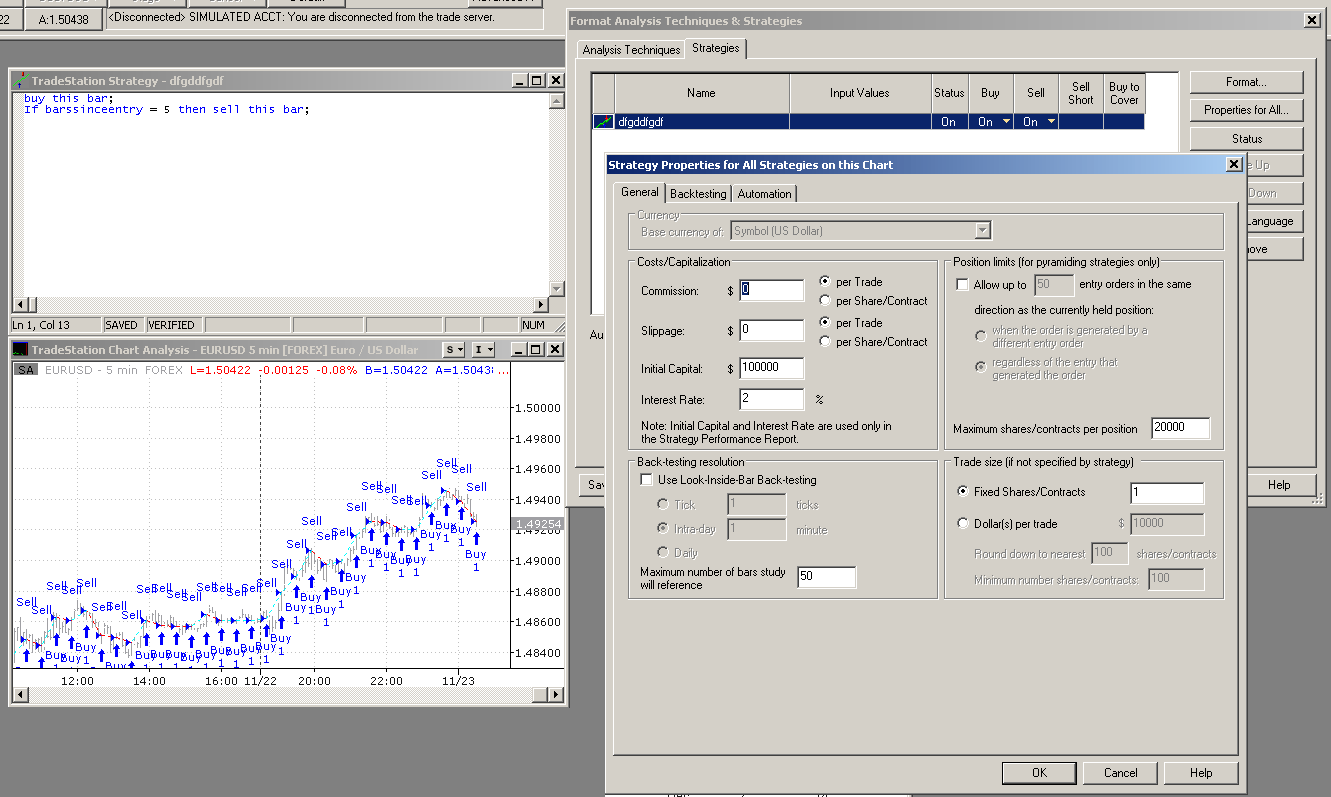Click the NUM indicator in Strategy status bar
The width and height of the screenshot is (1331, 797).
533,325
